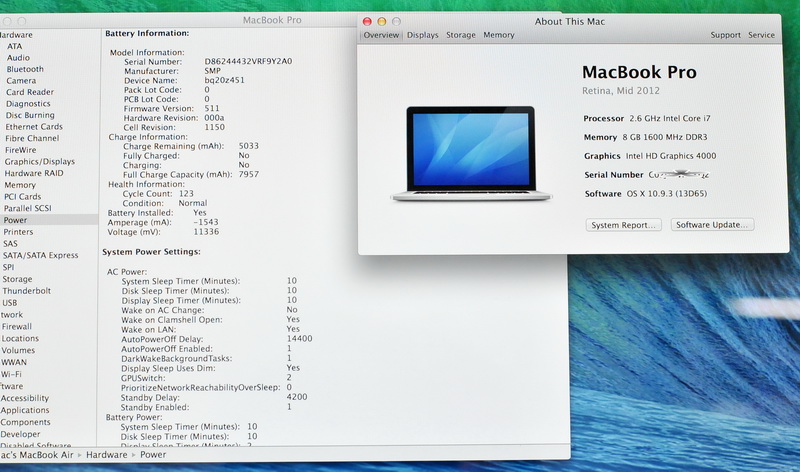This screenshot has width=800, height=472.
Task: Switch to the Storage tab
Action: point(461,35)
